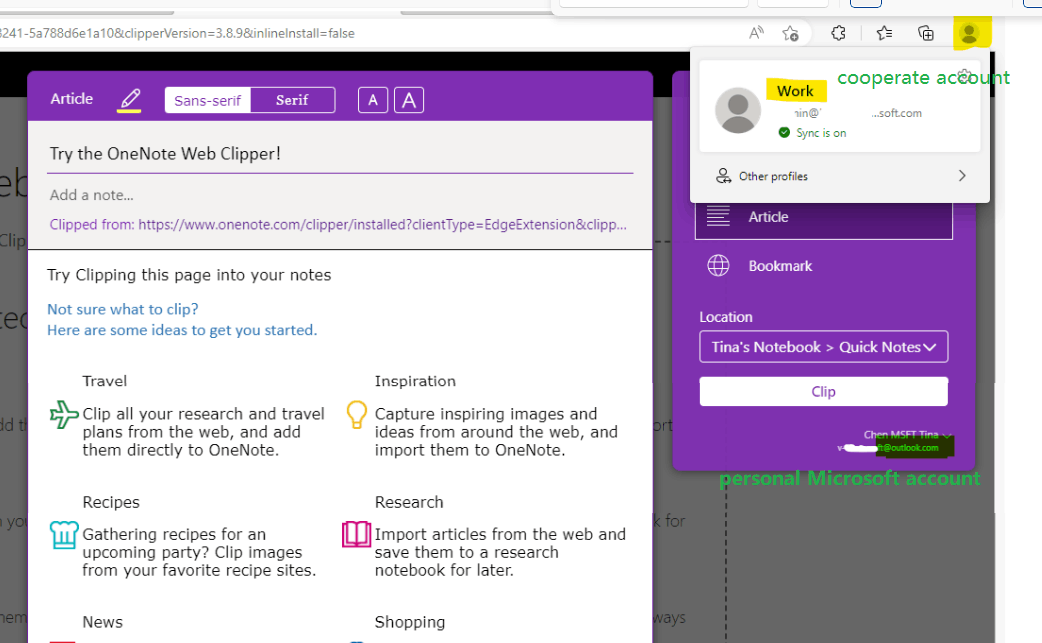Click the Bookmark globe icon
1042x643 pixels.
[718, 266]
